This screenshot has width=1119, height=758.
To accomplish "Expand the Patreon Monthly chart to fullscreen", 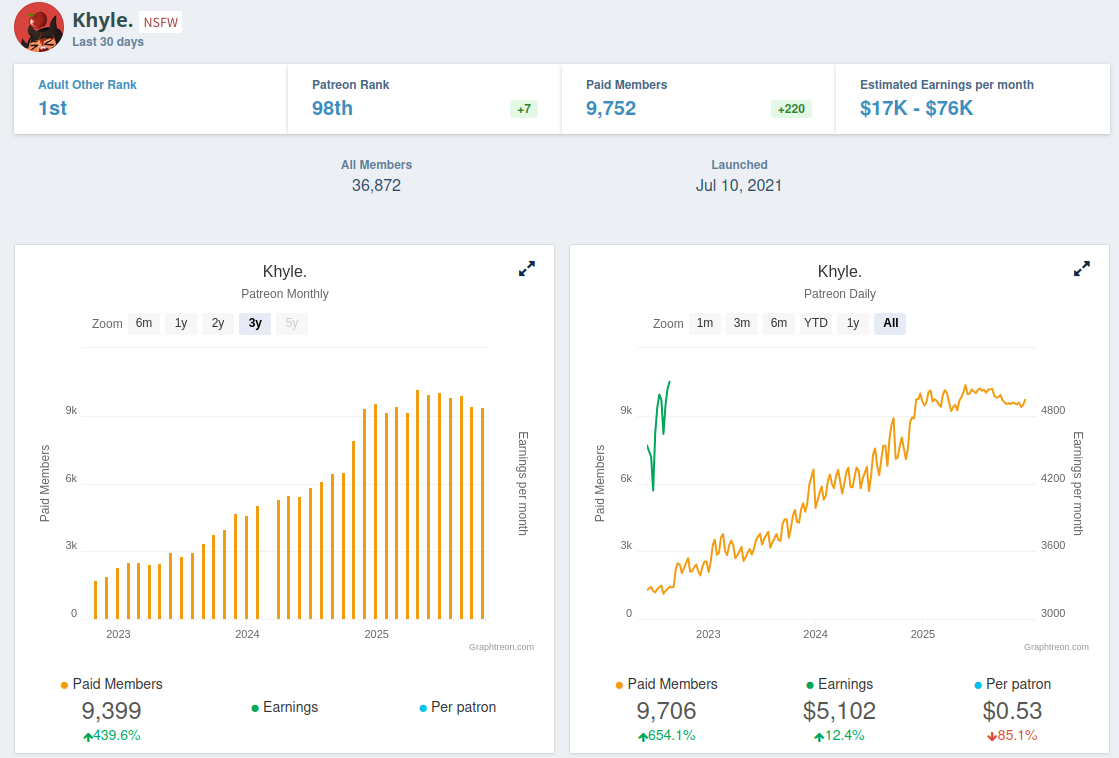I will coord(527,269).
